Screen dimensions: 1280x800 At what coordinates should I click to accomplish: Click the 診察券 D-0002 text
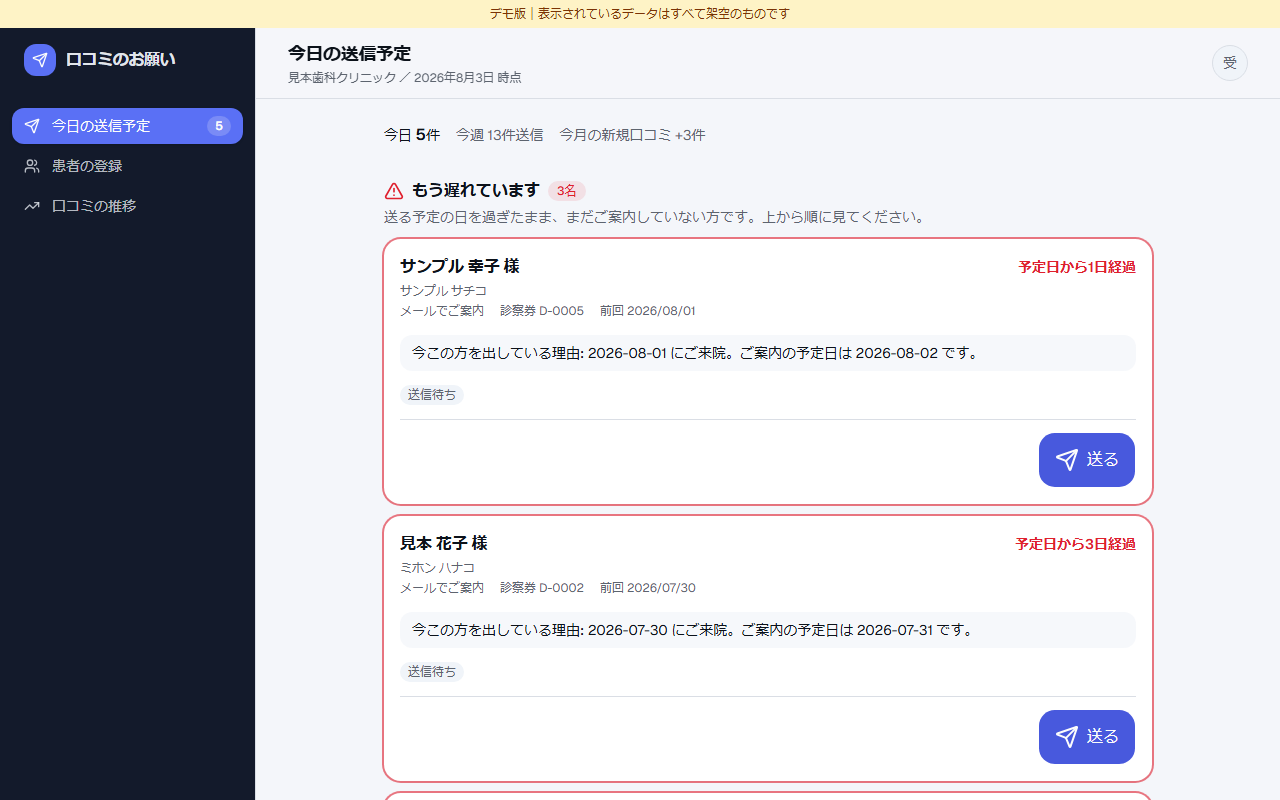[542, 588]
